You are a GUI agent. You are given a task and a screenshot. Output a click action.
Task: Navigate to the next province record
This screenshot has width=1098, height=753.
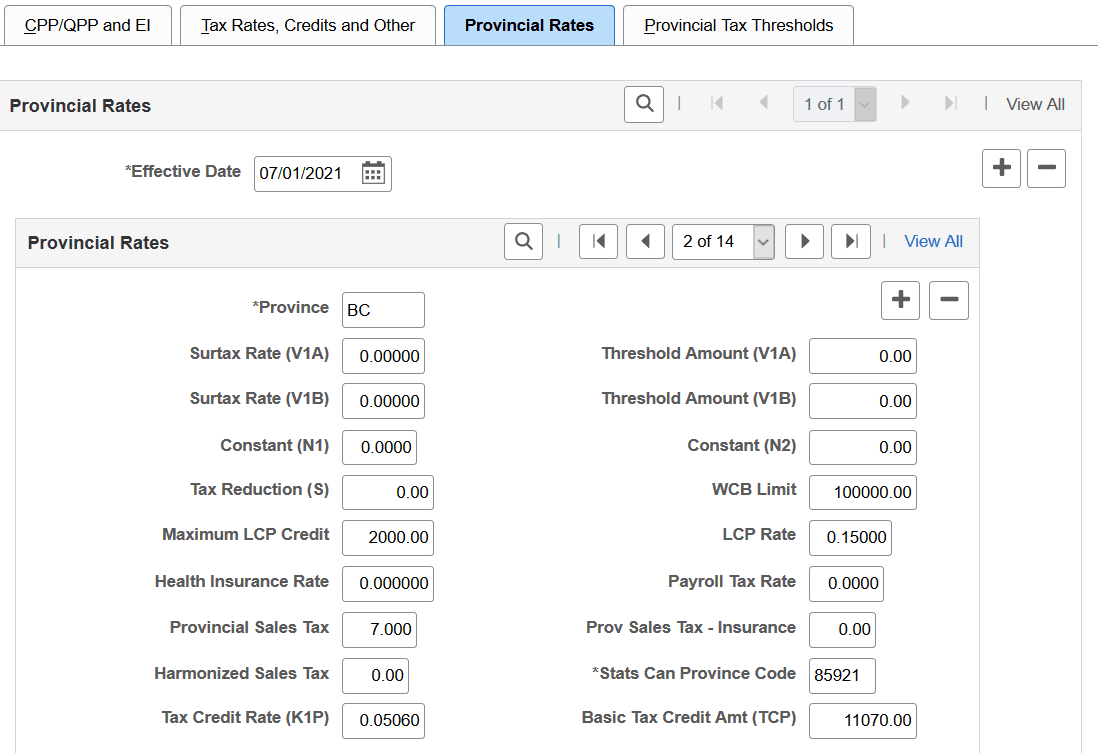804,241
